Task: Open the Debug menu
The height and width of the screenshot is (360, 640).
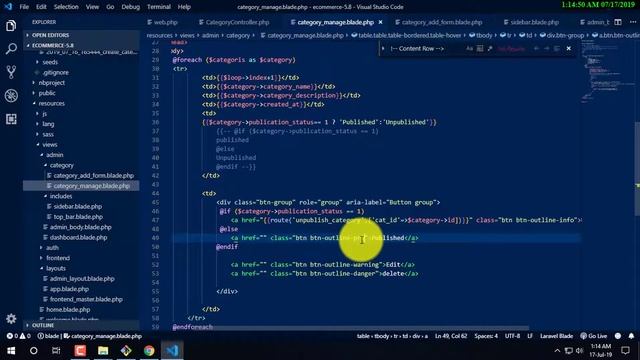Action: tap(131, 7)
